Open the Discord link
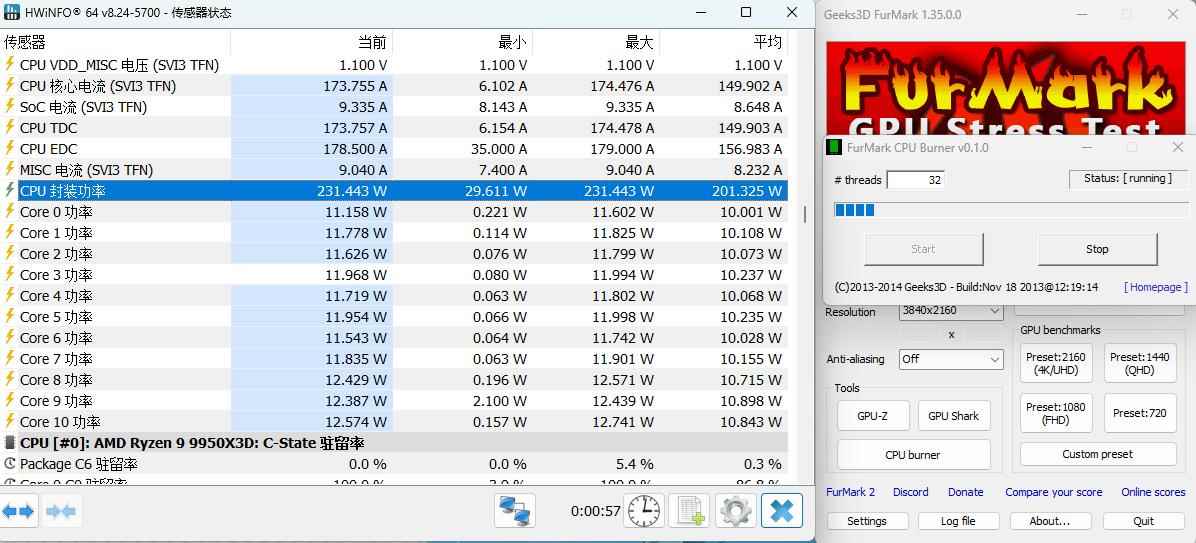The width and height of the screenshot is (1196, 543). (911, 492)
